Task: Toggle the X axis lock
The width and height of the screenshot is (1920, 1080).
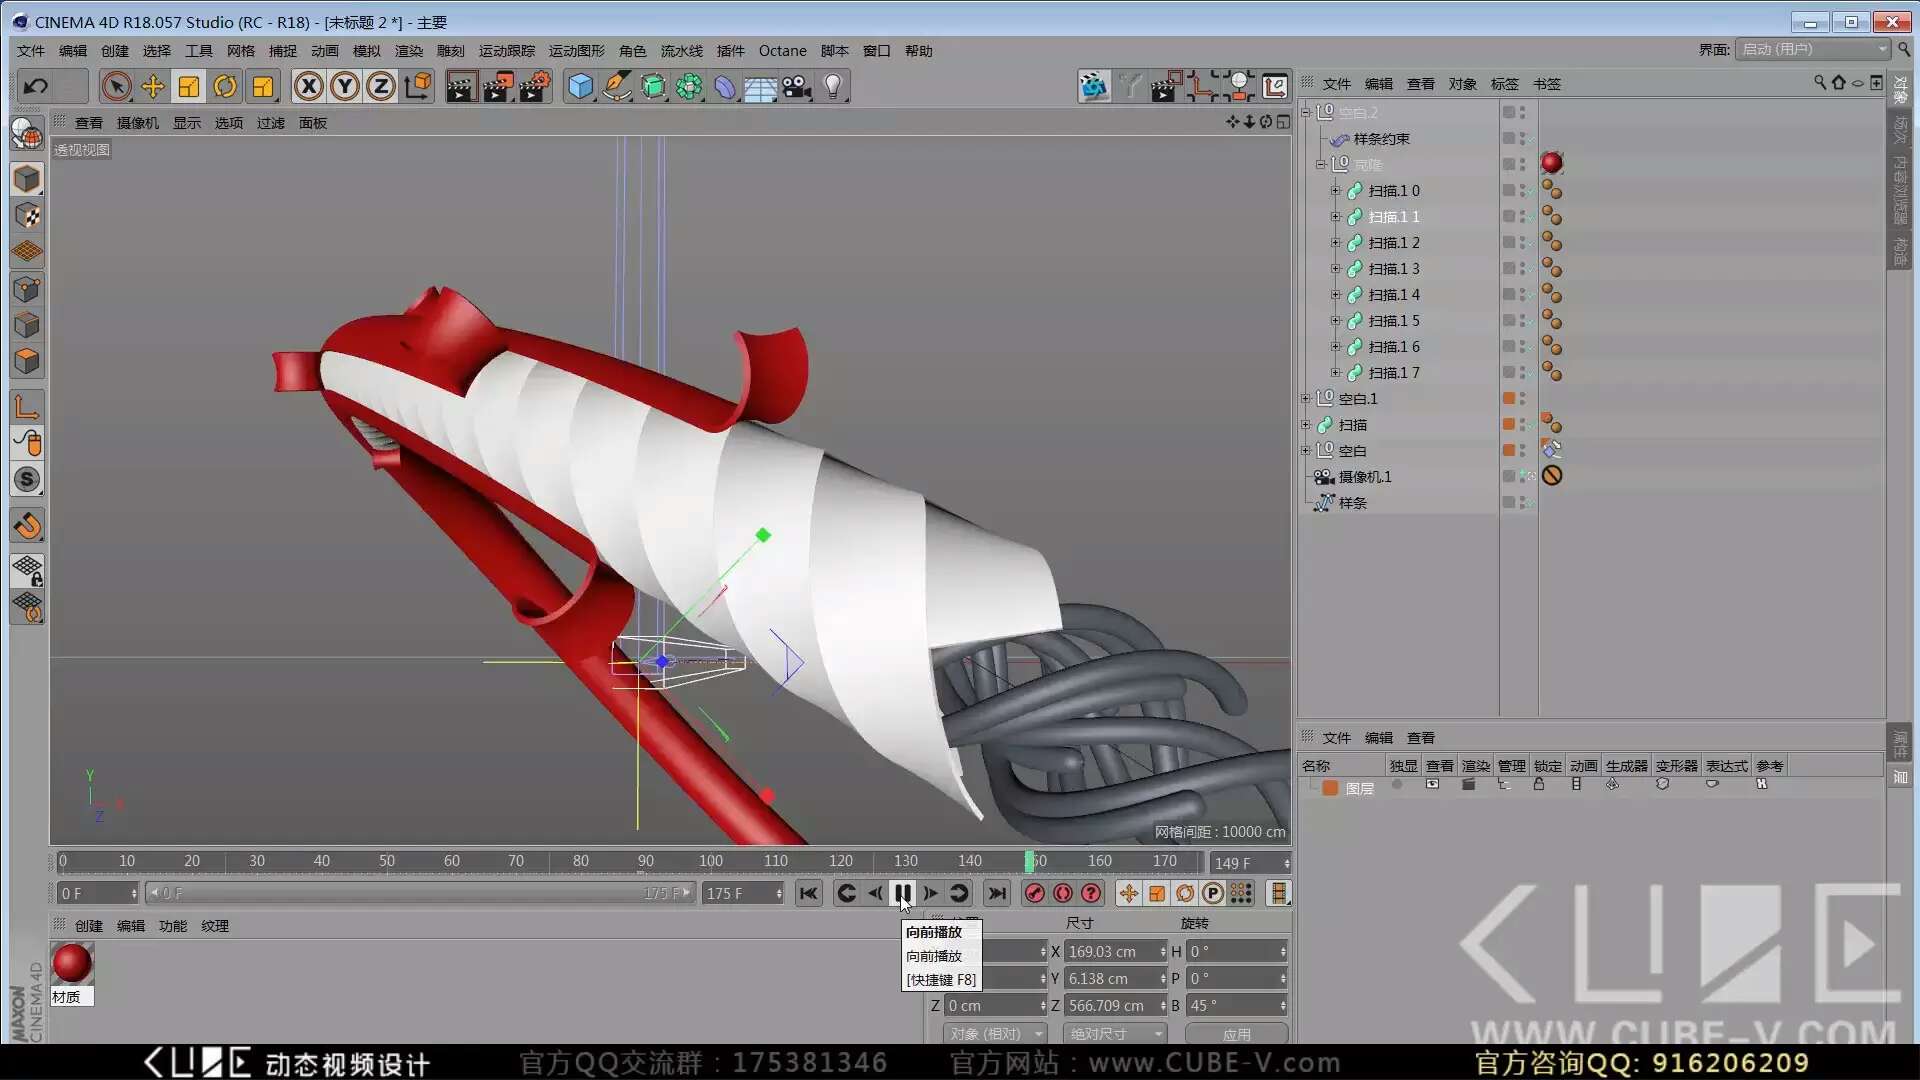Action: (x=309, y=87)
